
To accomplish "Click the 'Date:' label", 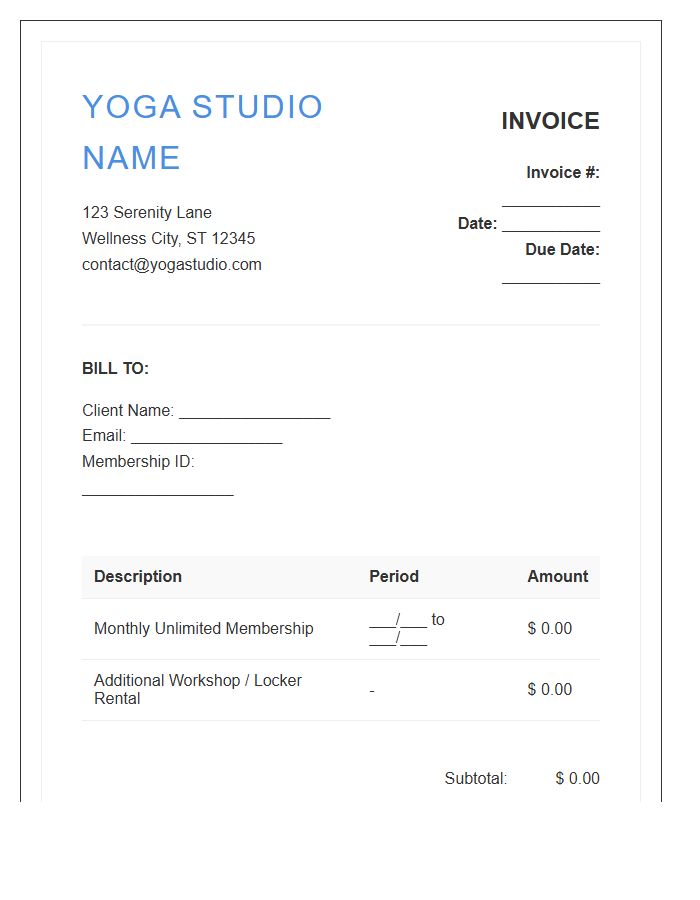I will click(x=477, y=224).
